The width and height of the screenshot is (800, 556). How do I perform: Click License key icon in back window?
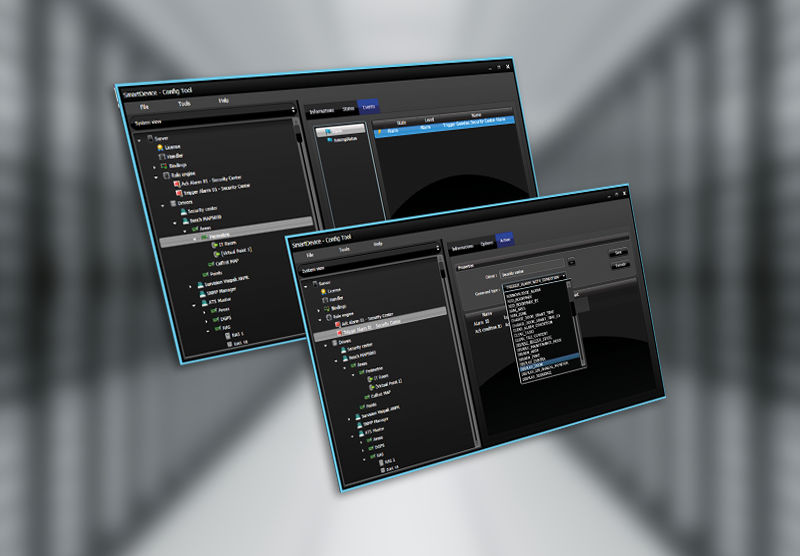pos(160,147)
